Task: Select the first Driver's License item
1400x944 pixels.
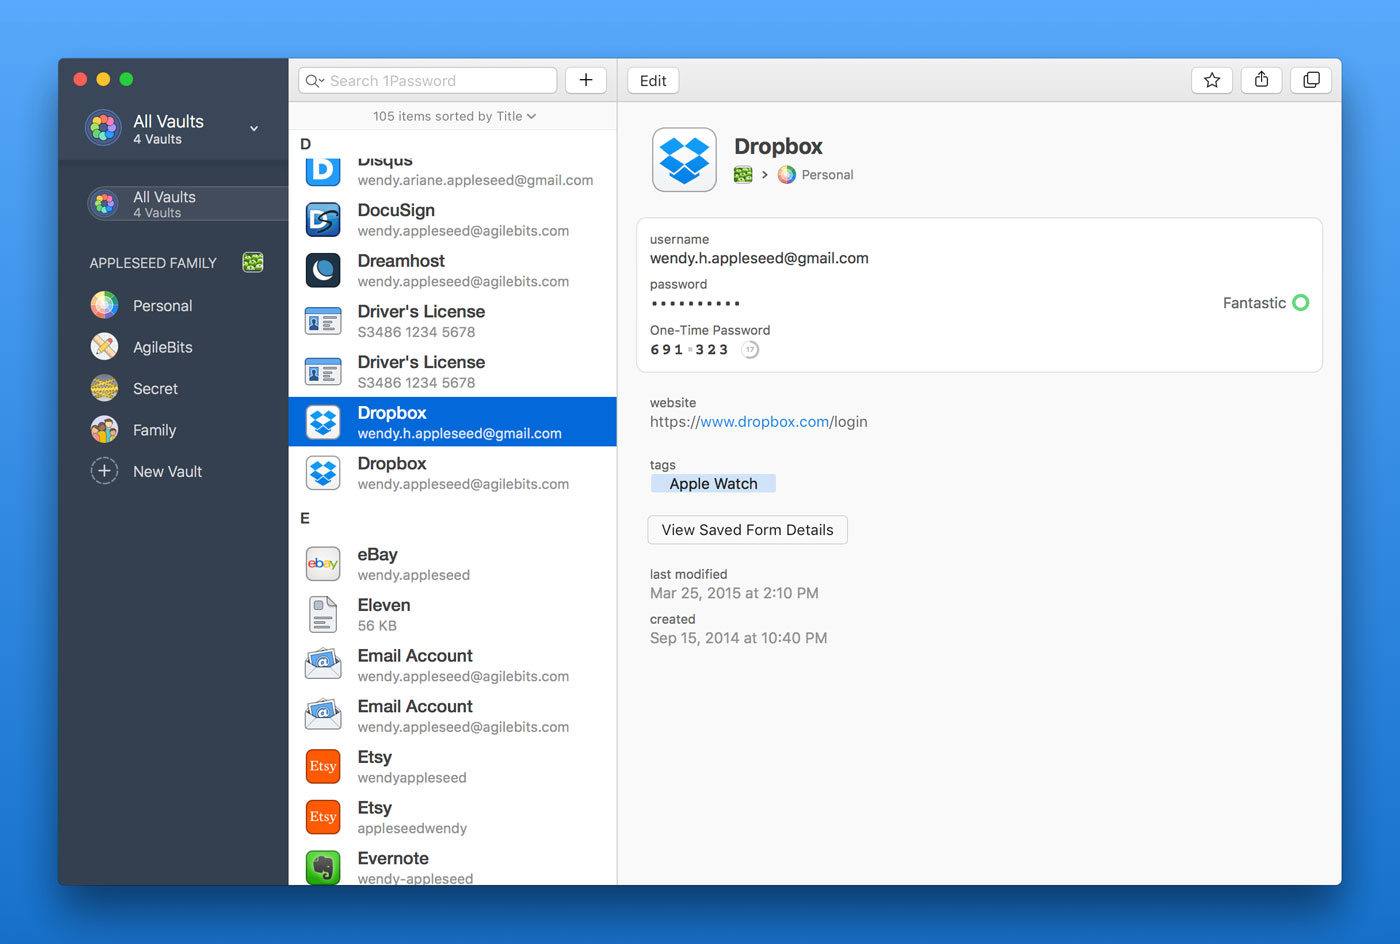Action: click(453, 321)
